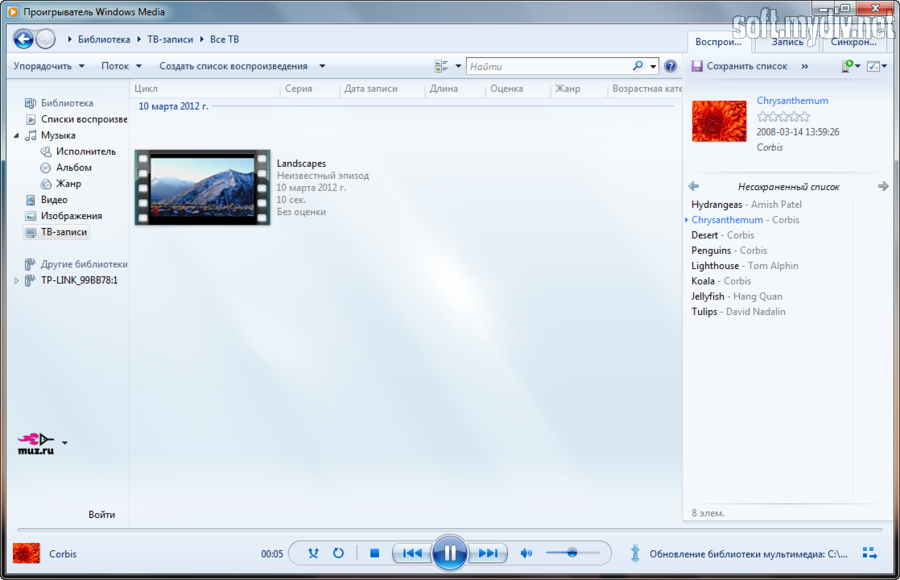Expand the TP-LINK_99BB78:1 node
This screenshot has height=580, width=900.
pos(16,280)
